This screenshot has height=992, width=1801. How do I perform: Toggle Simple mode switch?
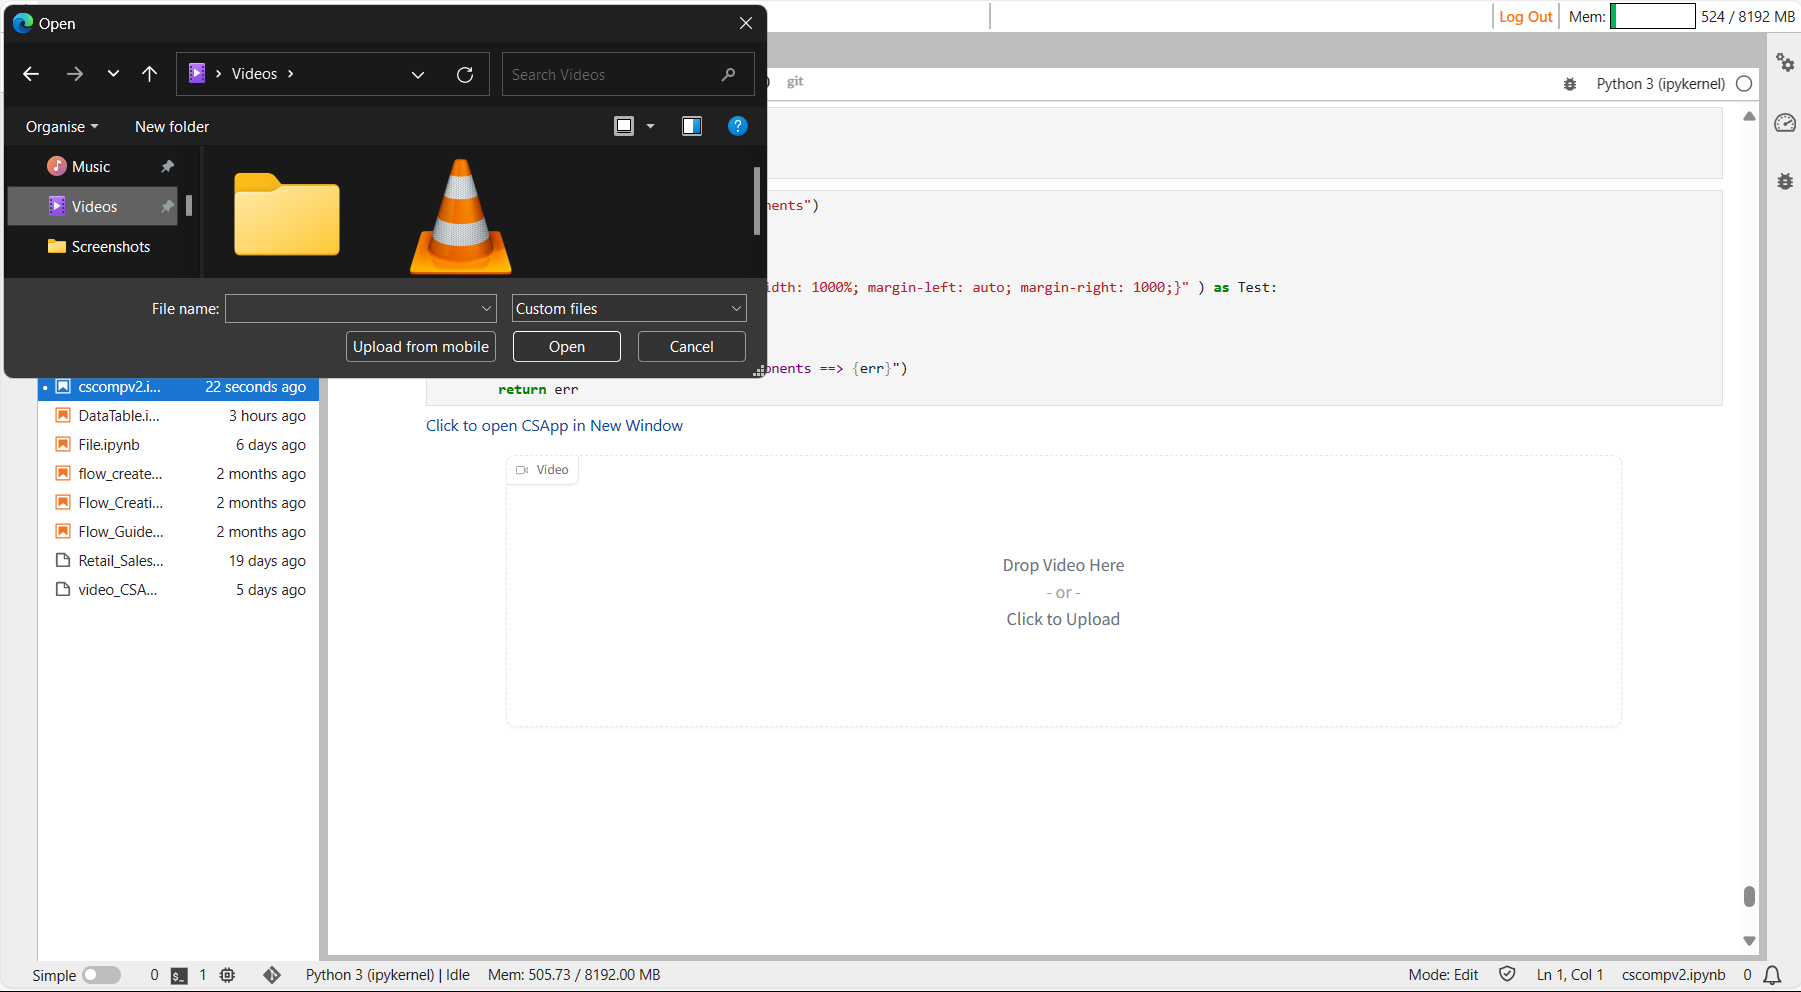[x=102, y=975]
